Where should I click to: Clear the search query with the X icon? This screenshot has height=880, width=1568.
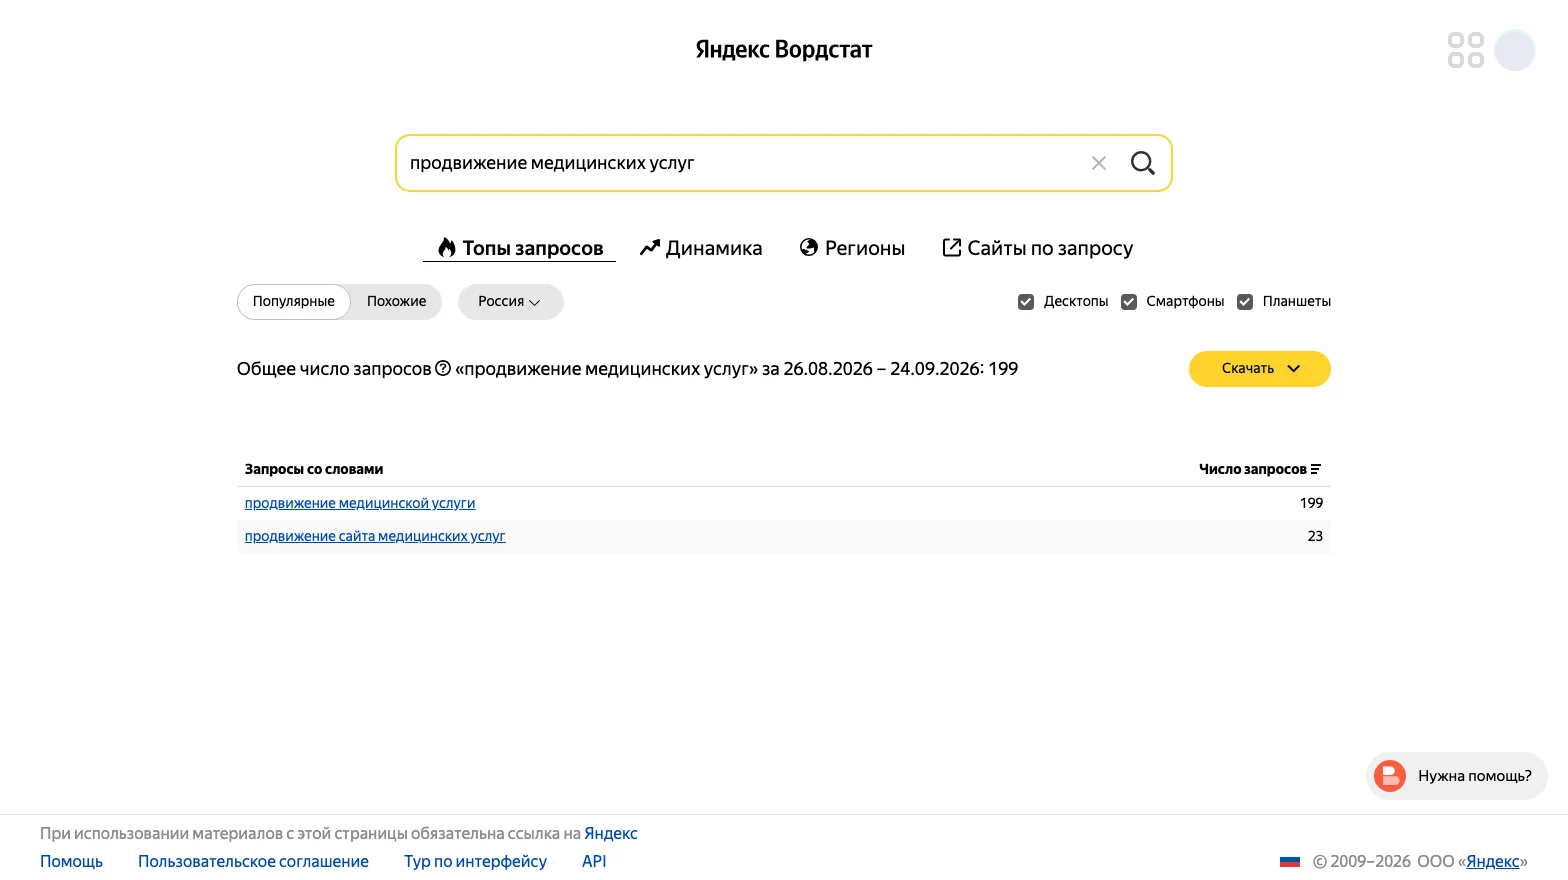[1098, 163]
